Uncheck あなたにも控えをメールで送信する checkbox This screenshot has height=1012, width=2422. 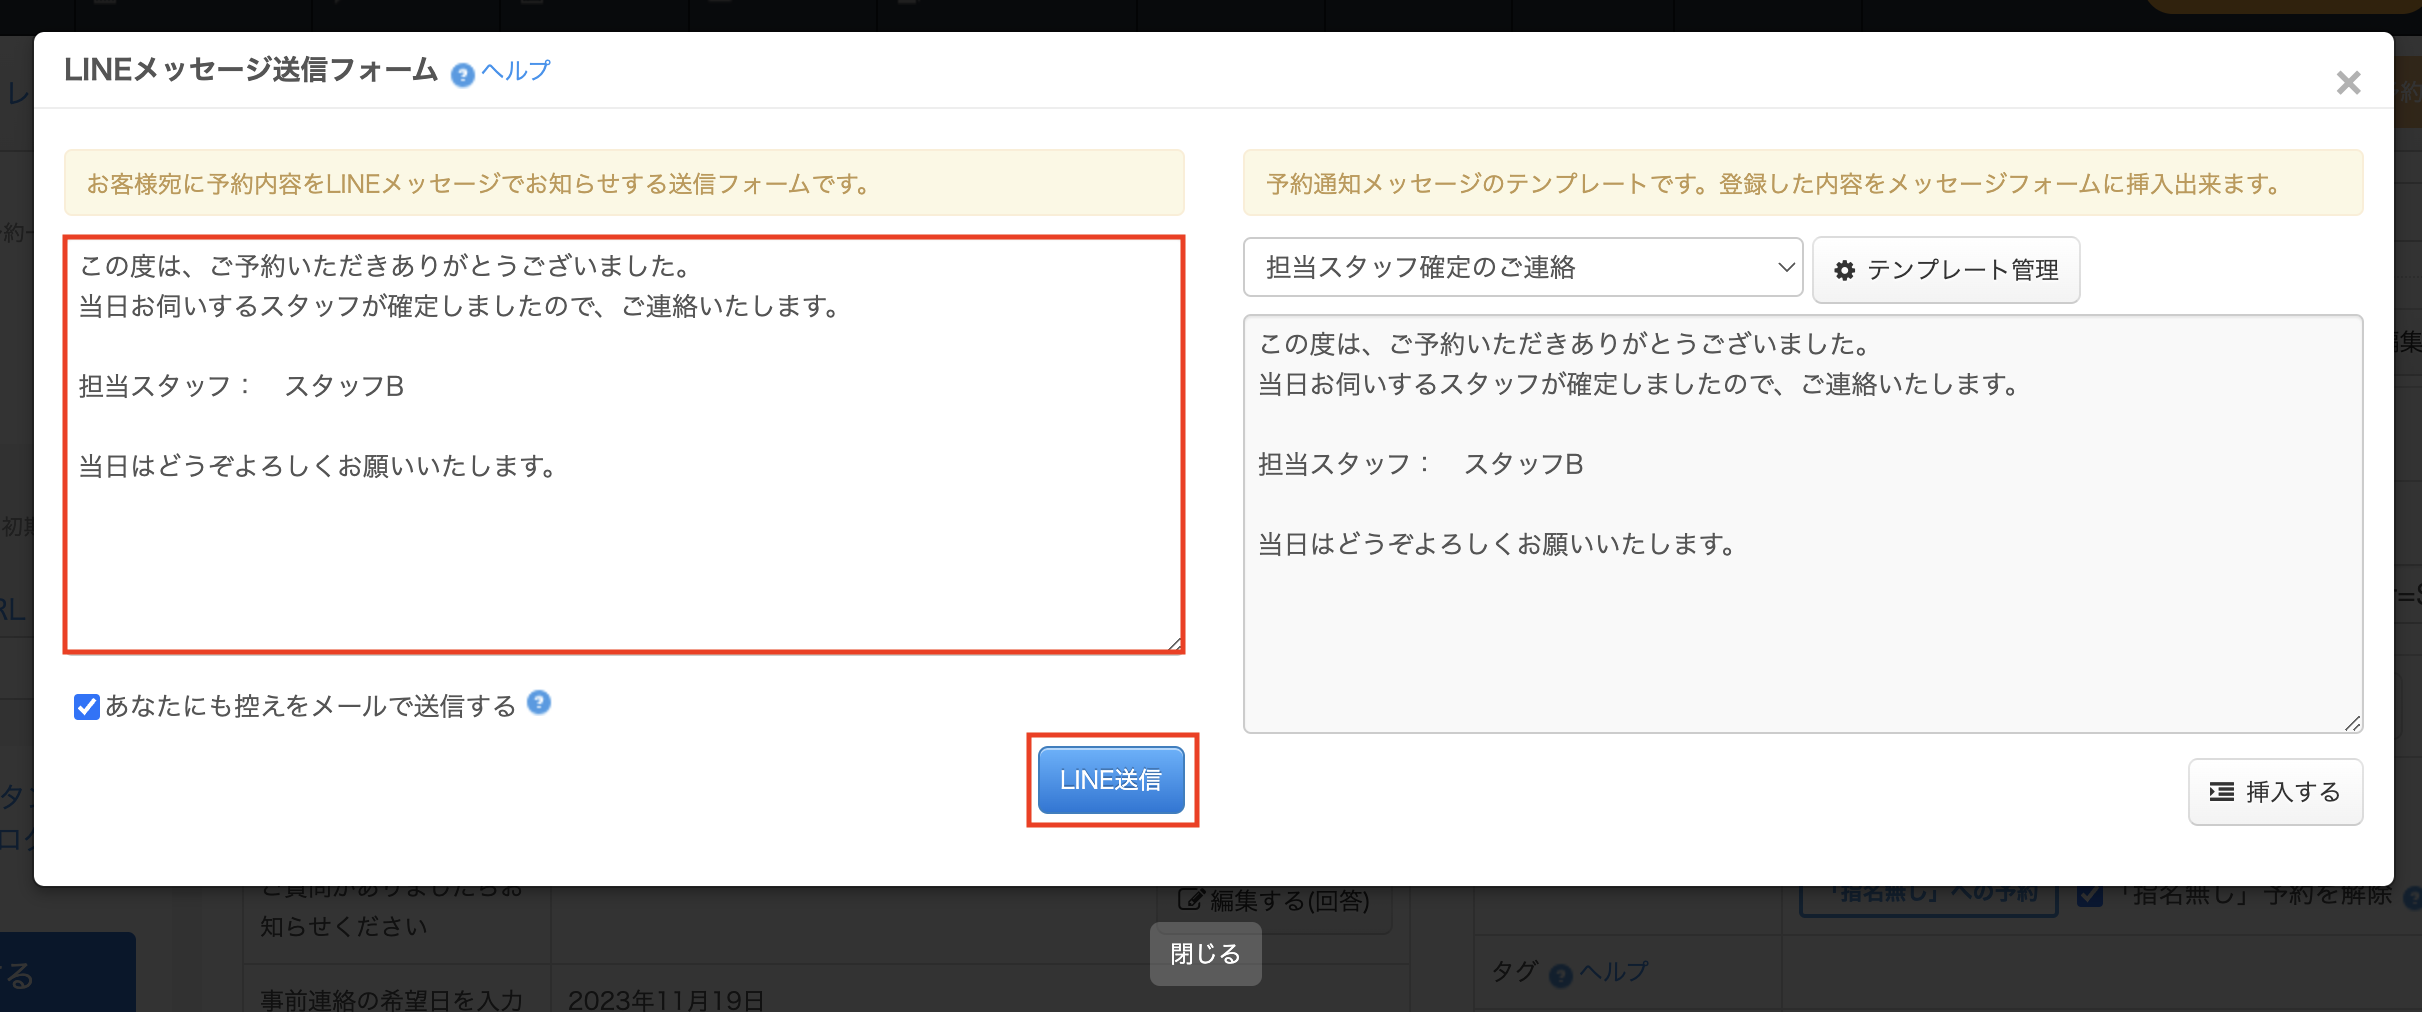(x=87, y=707)
